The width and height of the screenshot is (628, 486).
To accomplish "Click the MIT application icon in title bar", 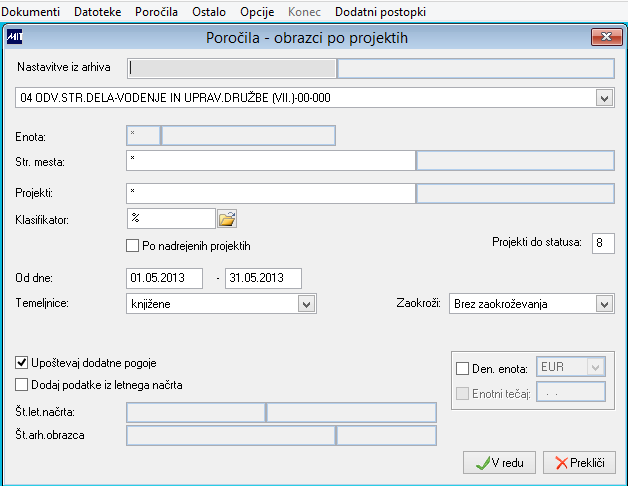I will (15, 37).
